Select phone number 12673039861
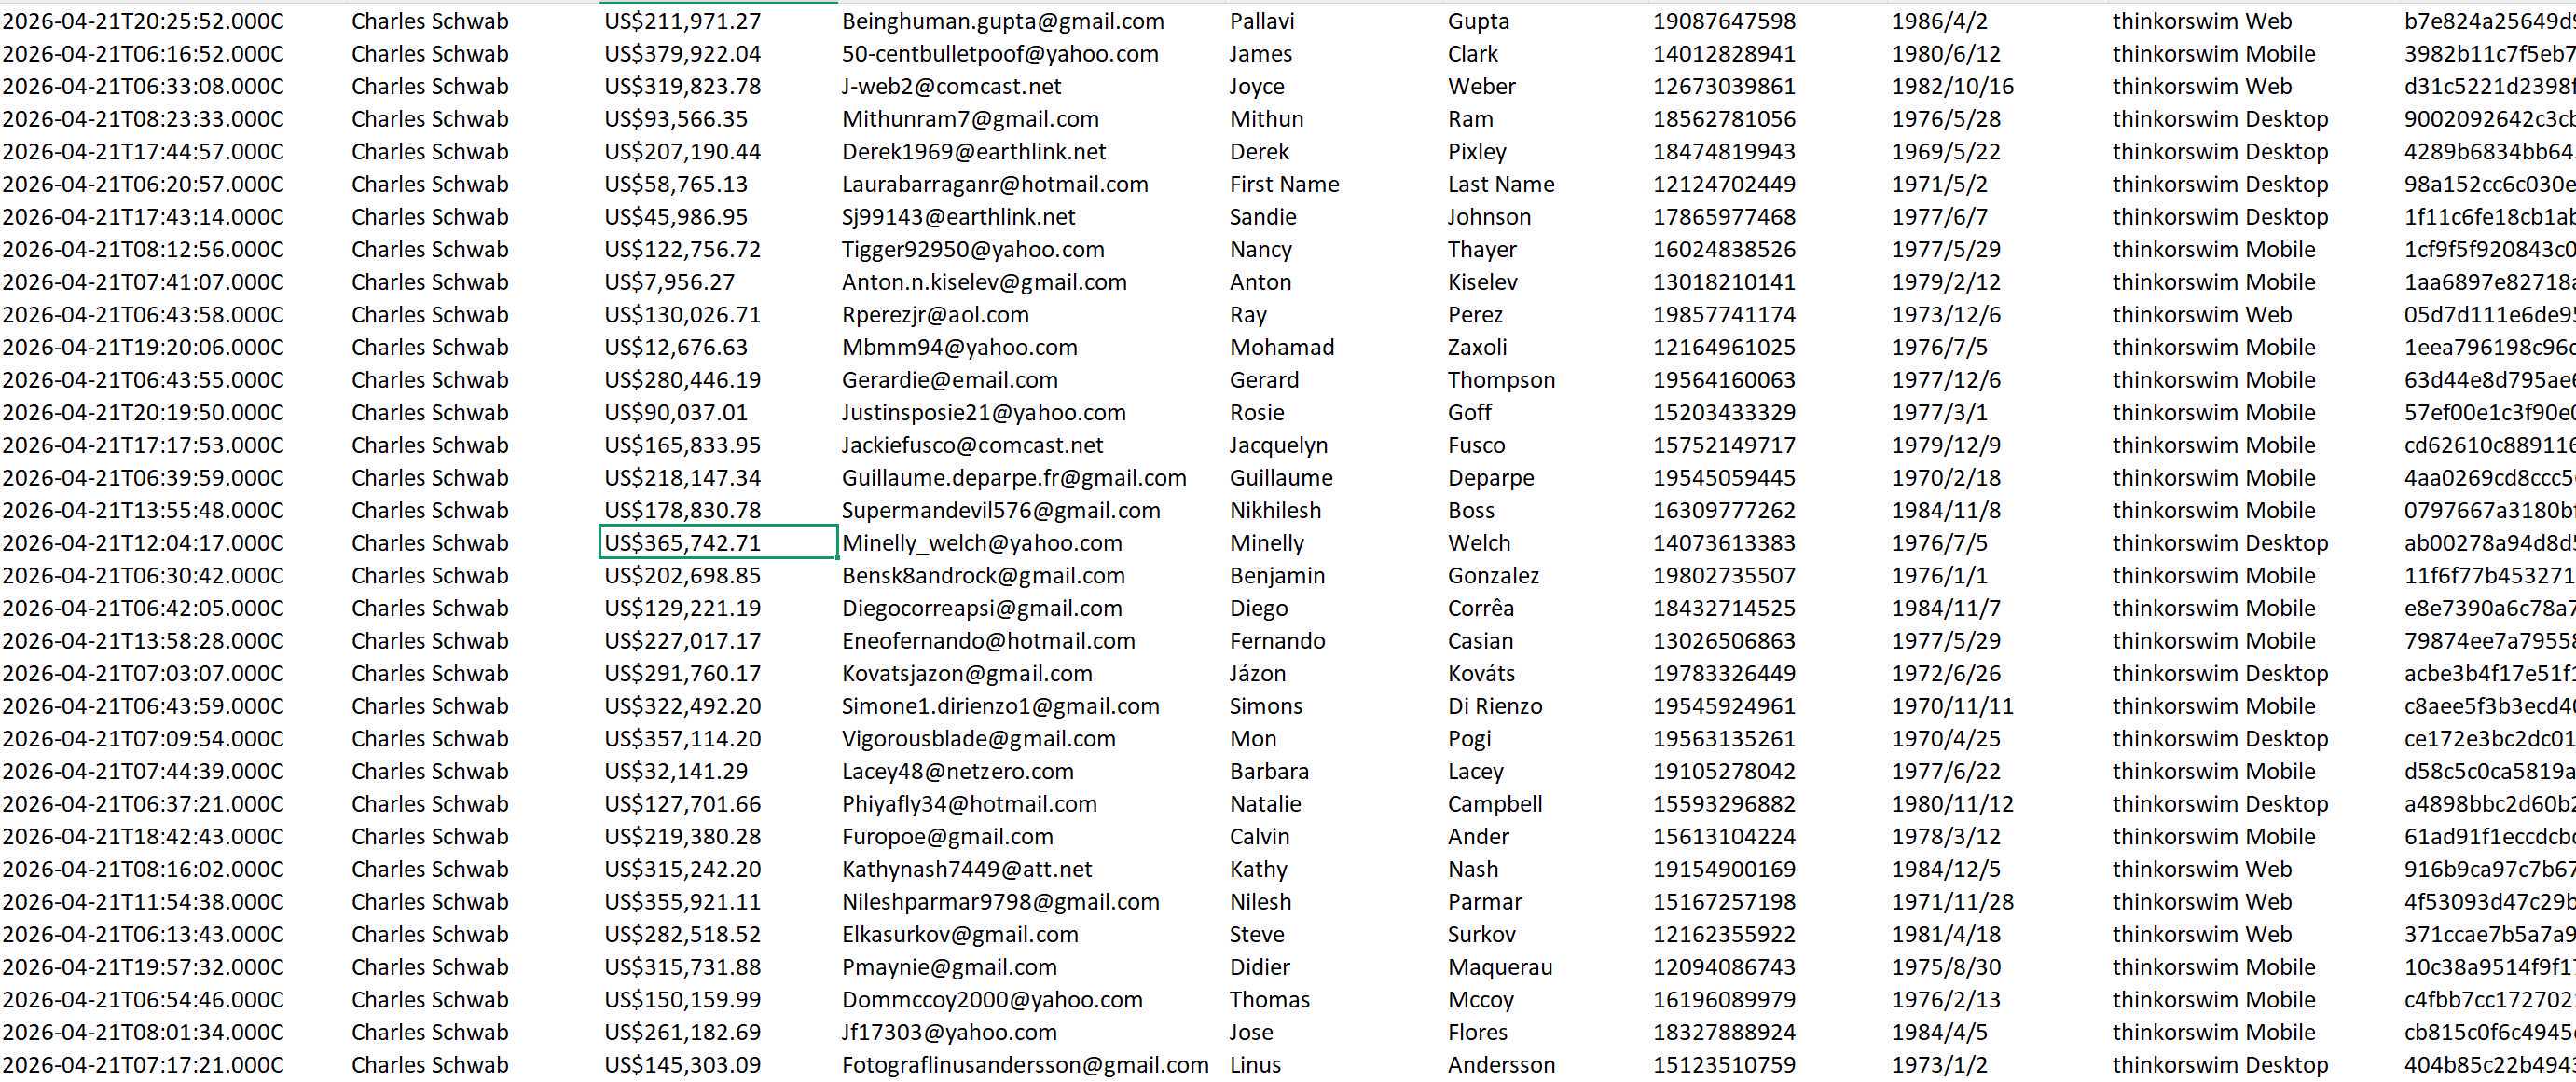The height and width of the screenshot is (1082, 2576). (1724, 87)
